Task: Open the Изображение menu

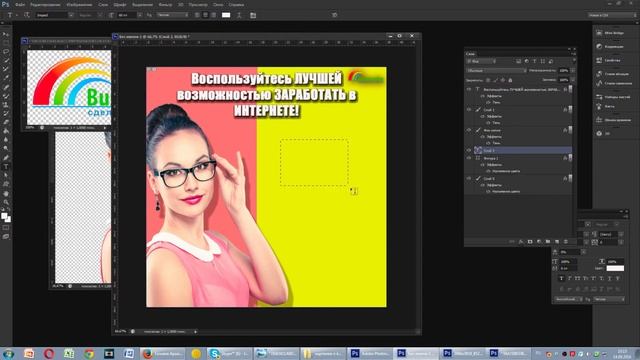Action: pos(79,4)
